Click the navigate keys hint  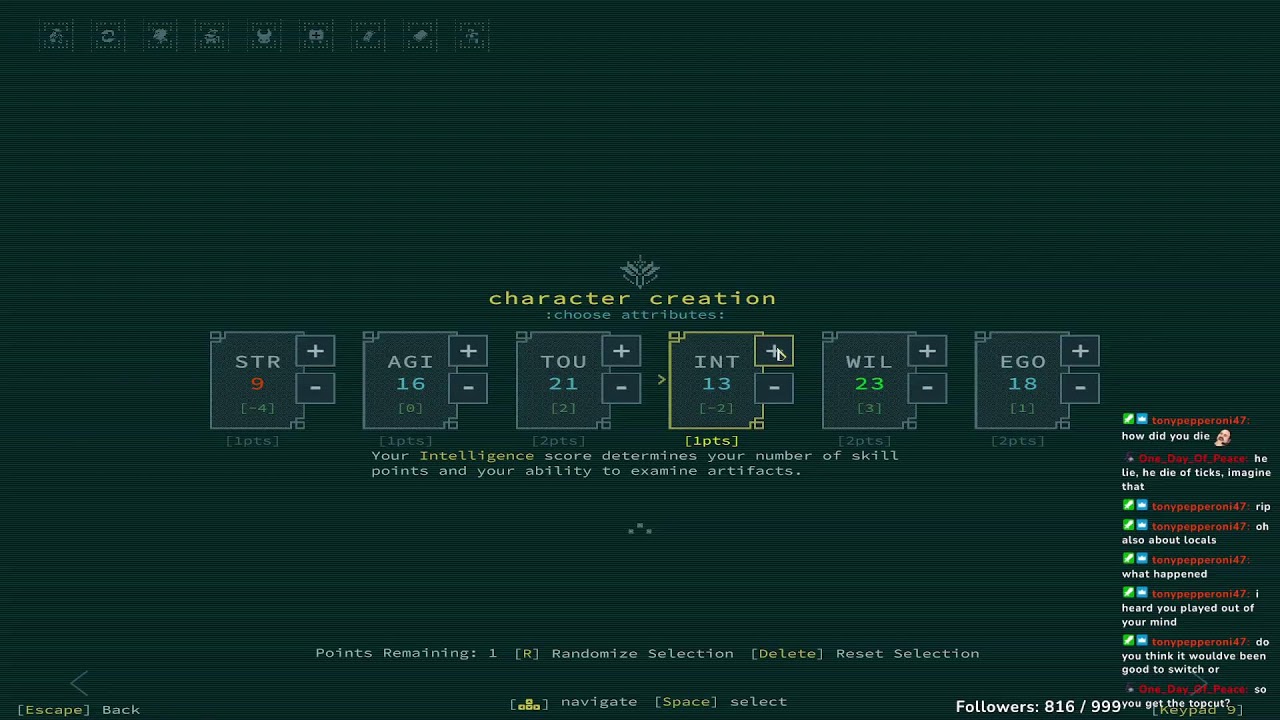click(573, 702)
